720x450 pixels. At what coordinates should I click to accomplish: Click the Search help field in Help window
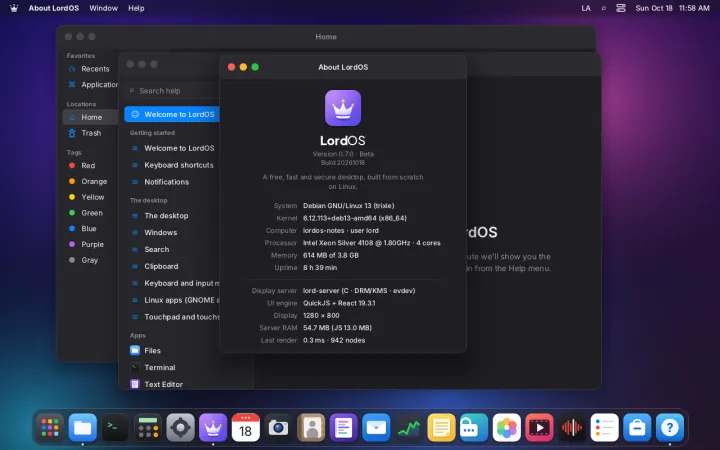click(x=172, y=91)
